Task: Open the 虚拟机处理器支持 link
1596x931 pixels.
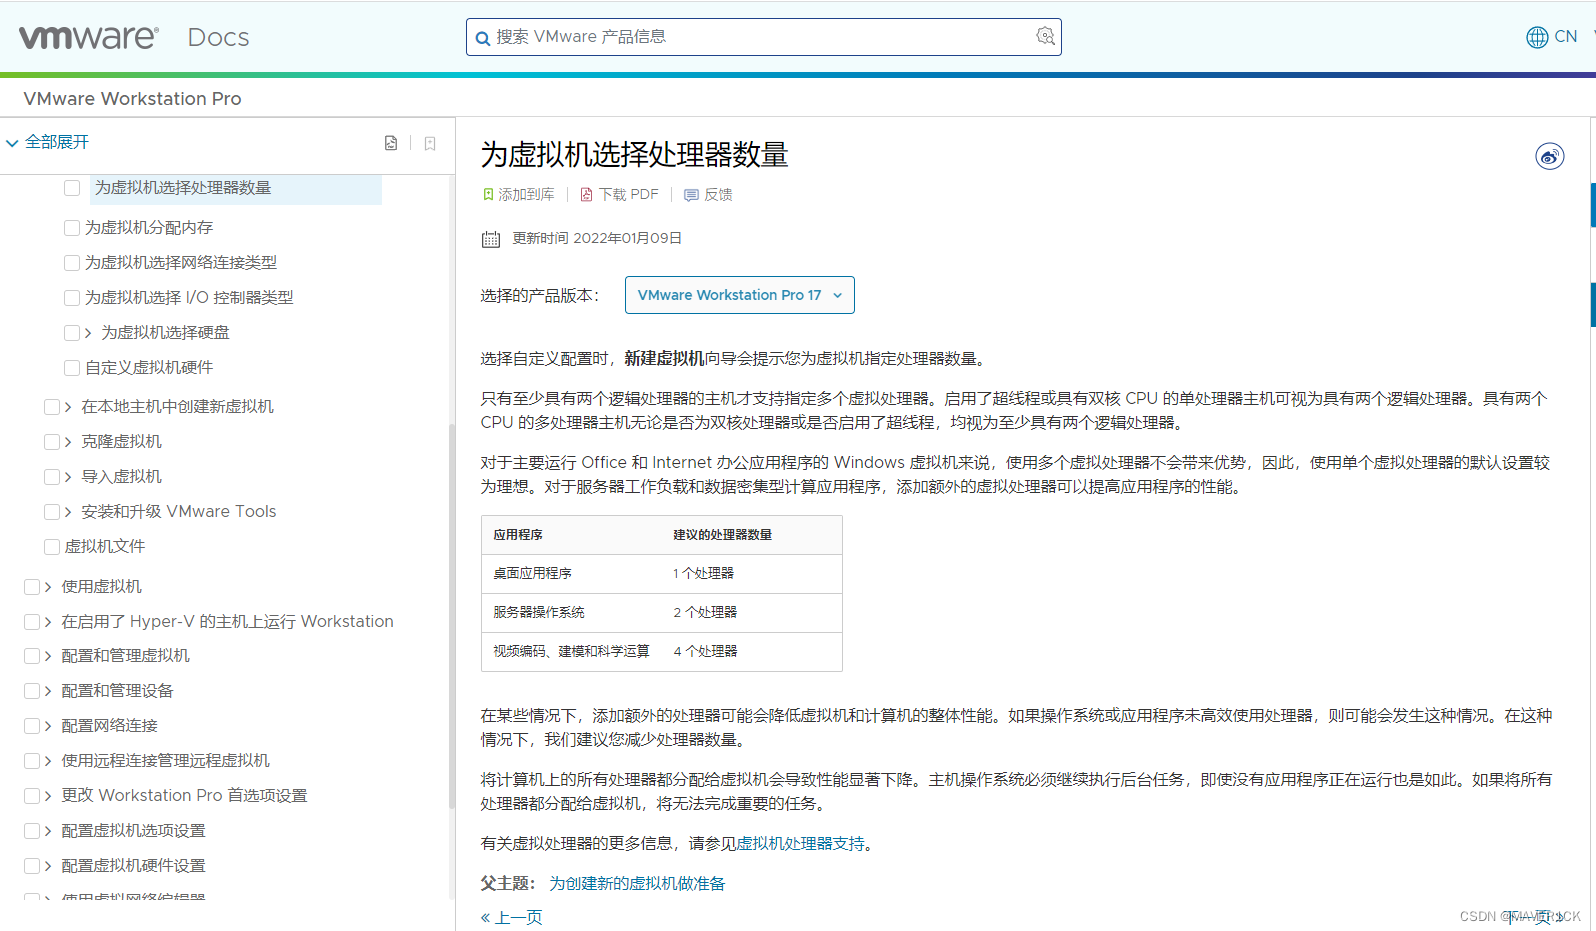Action: tap(800, 844)
